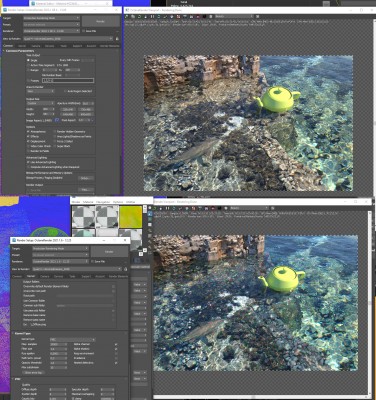Click the Render button in the top Render Setup window

coord(100,21)
